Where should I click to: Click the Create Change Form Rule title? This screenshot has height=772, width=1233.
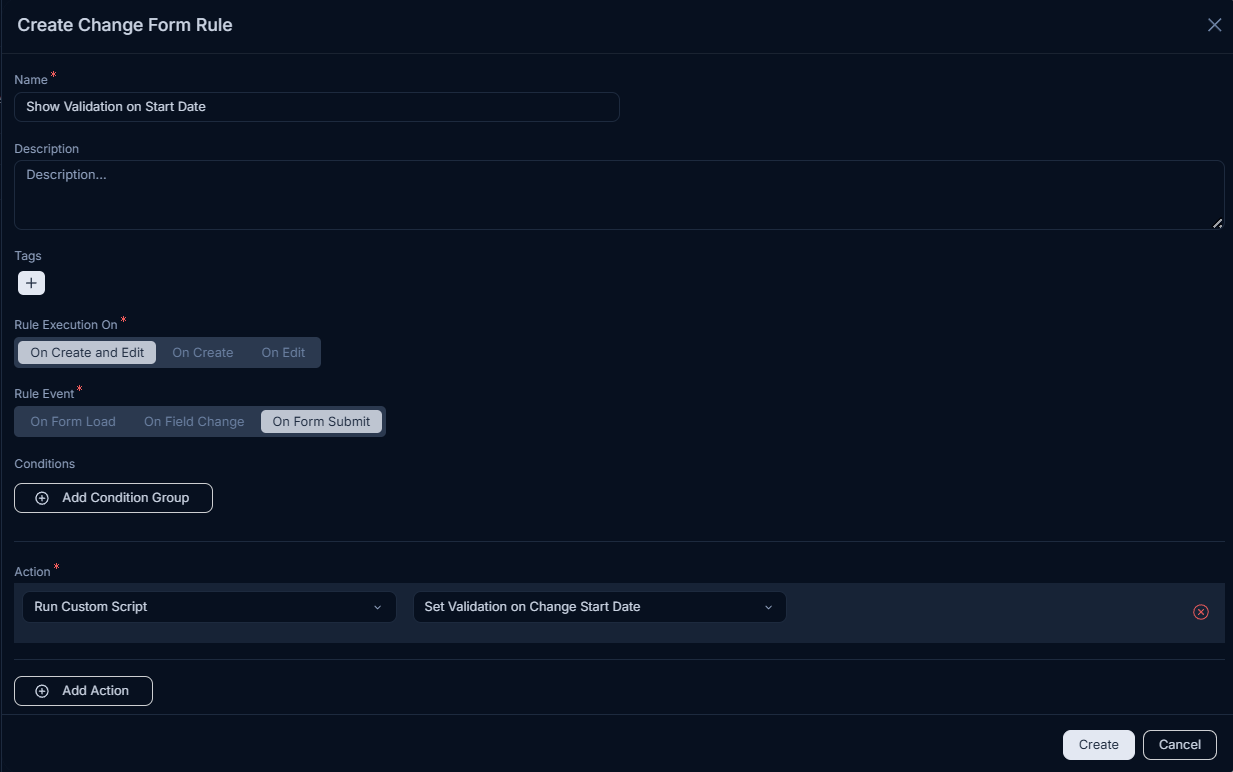click(x=125, y=25)
